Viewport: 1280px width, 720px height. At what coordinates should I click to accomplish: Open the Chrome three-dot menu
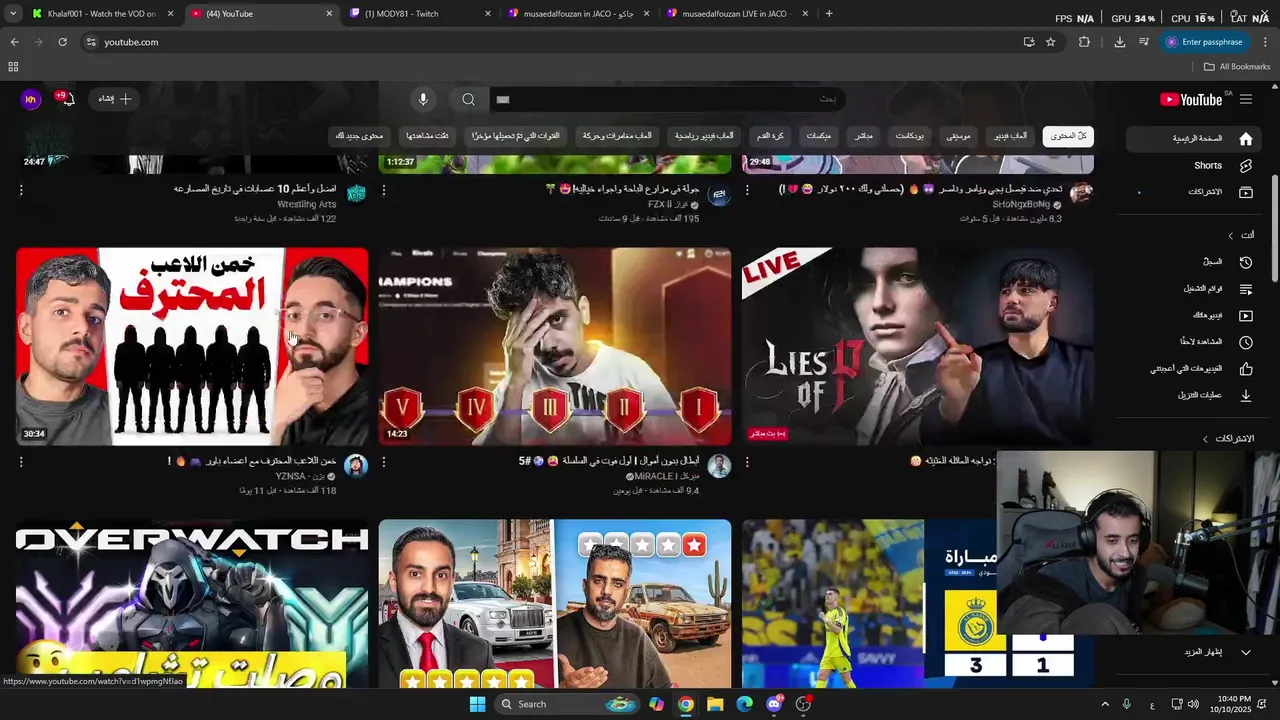1265,42
